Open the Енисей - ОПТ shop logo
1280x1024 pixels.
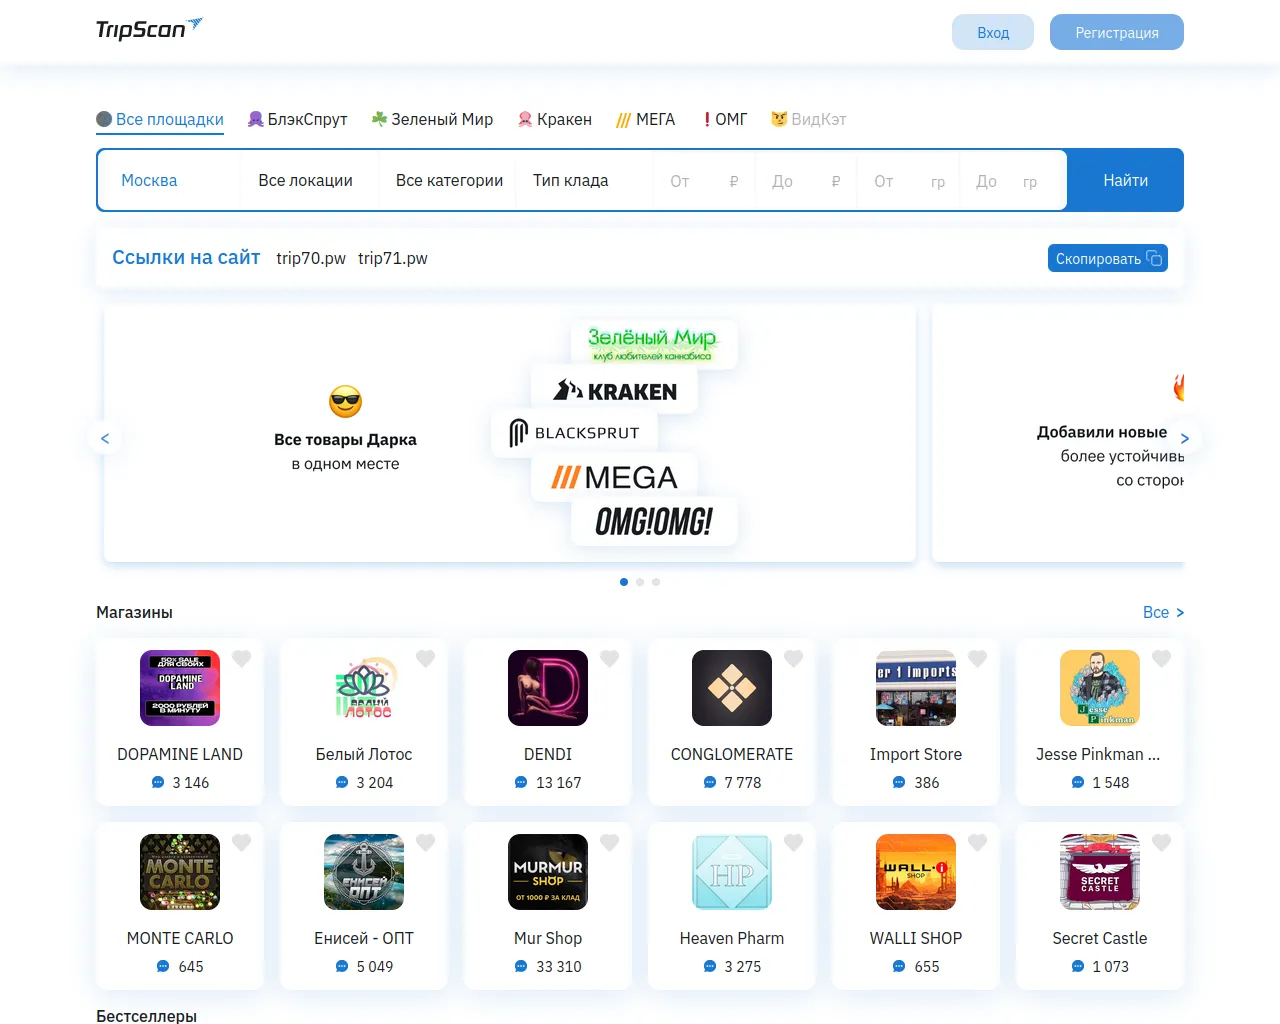(x=364, y=872)
